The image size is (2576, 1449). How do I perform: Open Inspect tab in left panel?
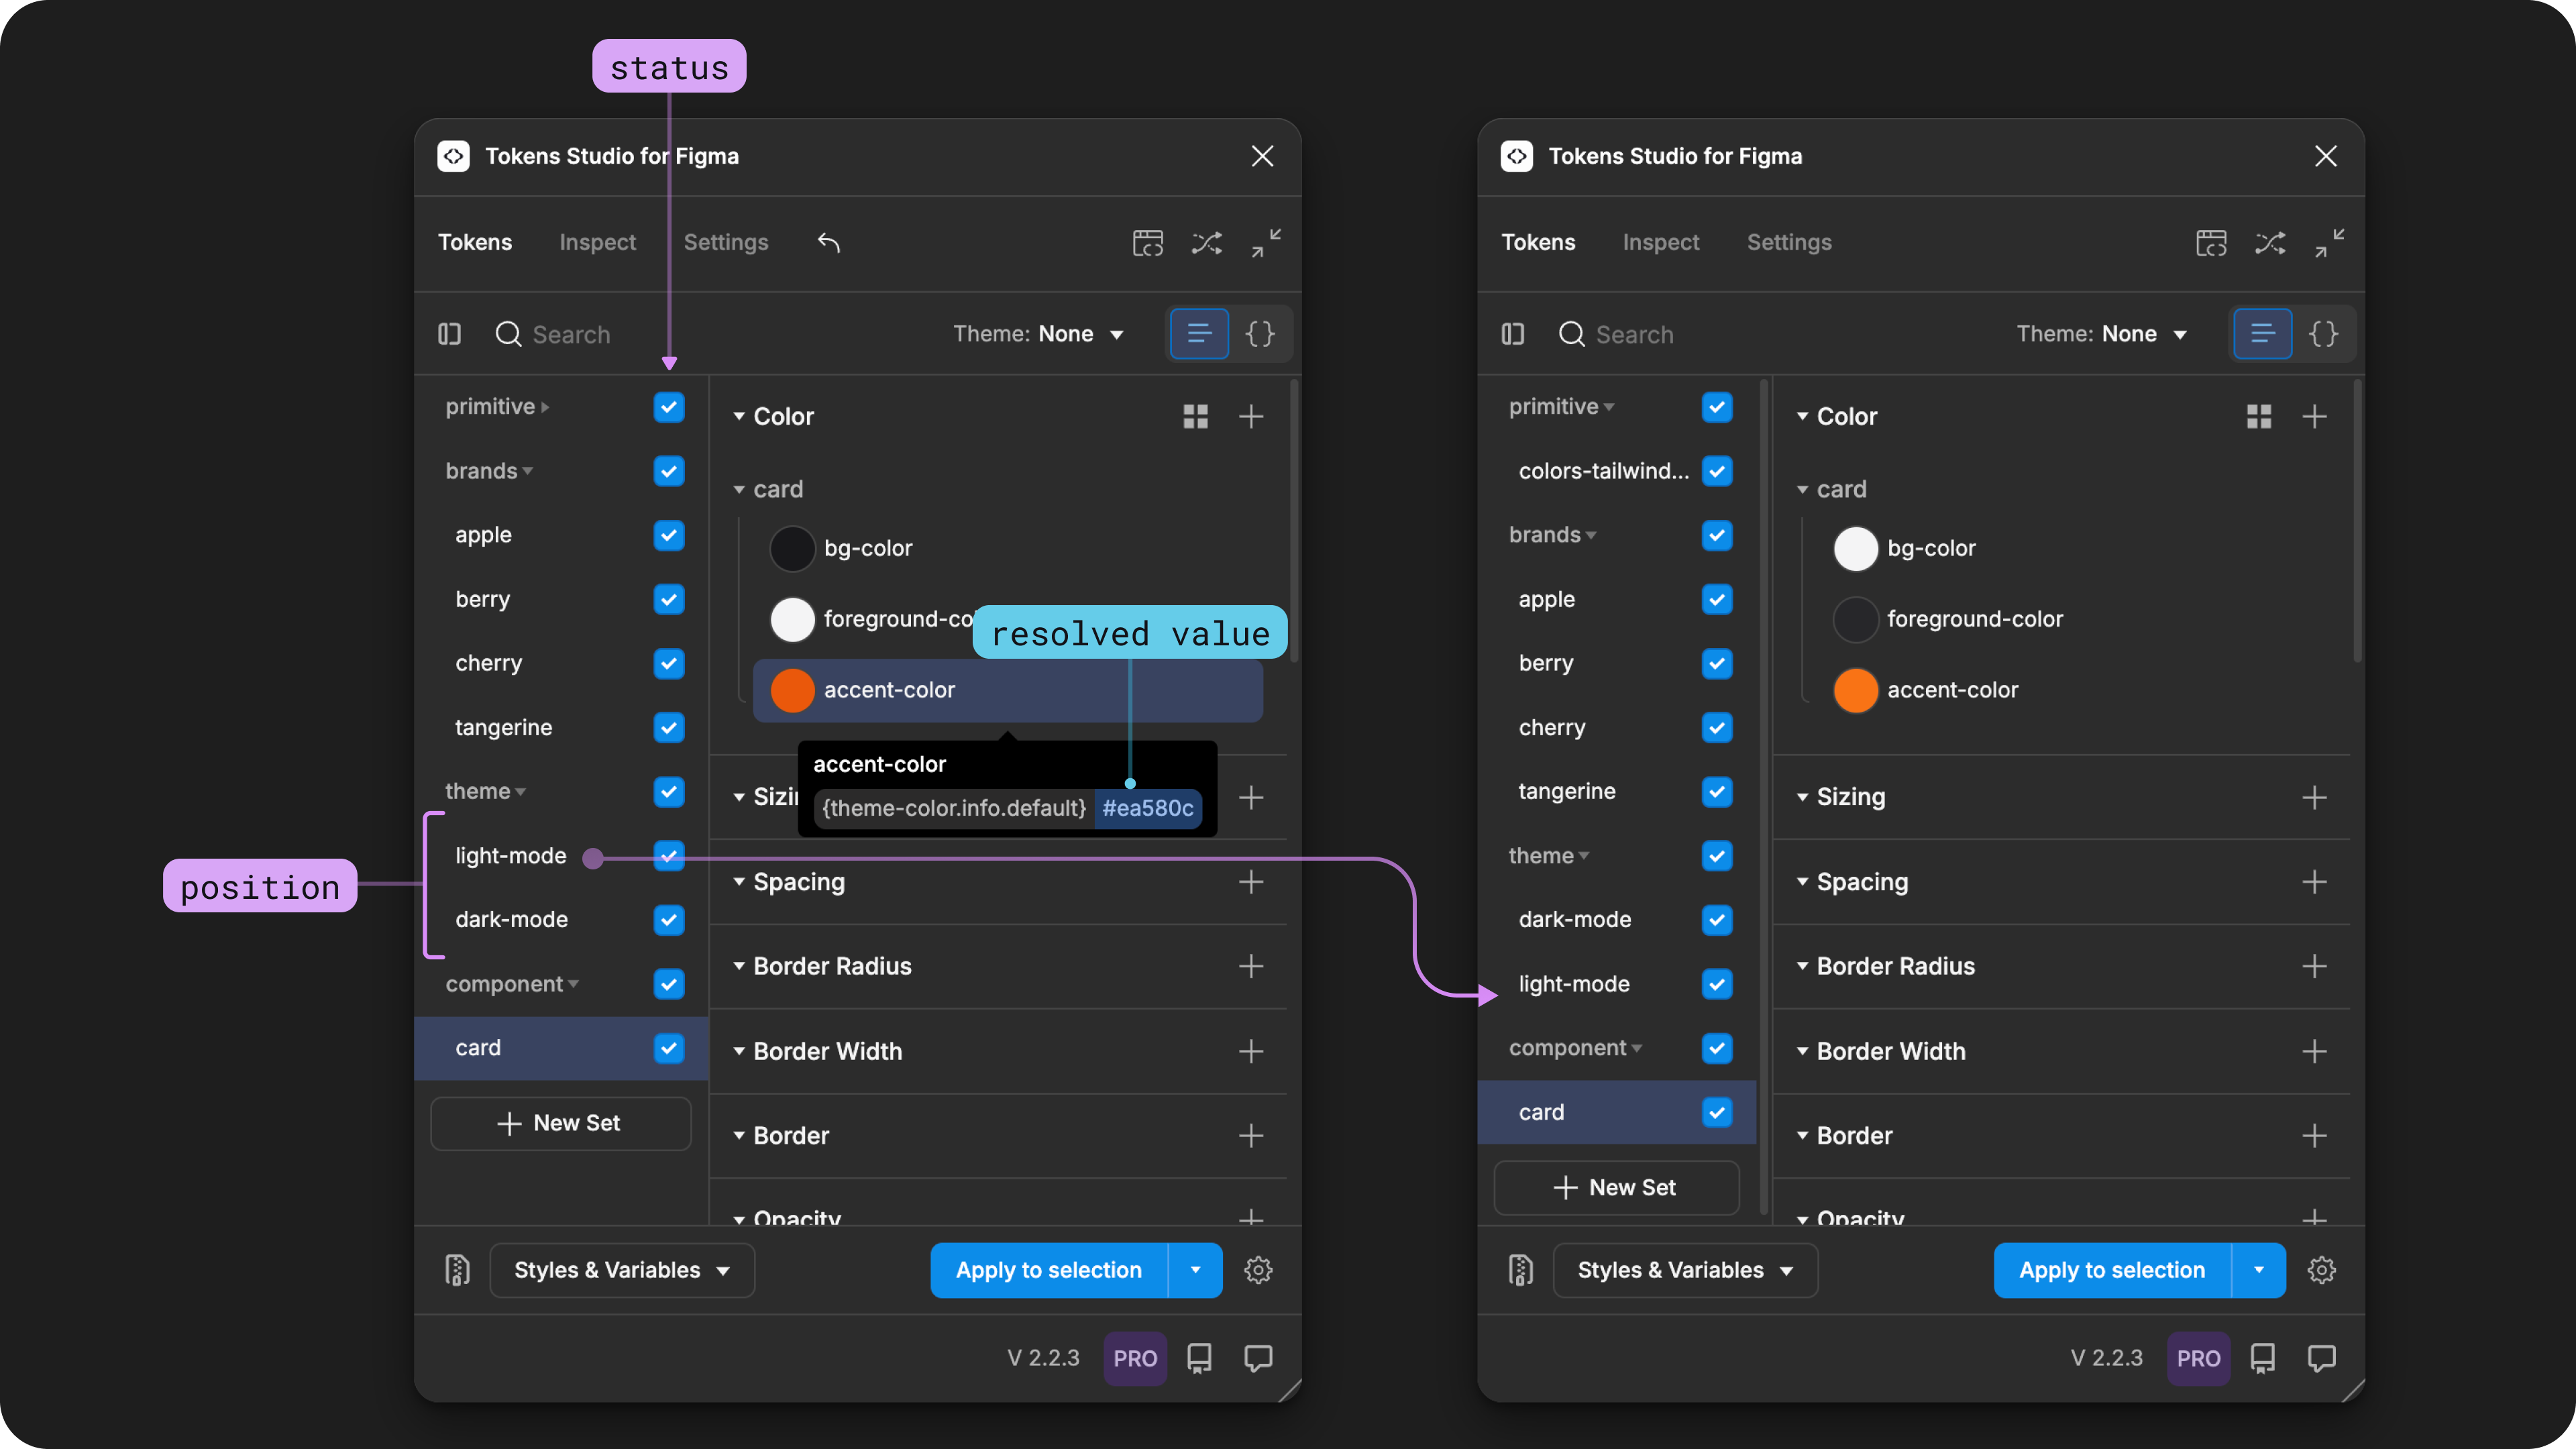[597, 242]
